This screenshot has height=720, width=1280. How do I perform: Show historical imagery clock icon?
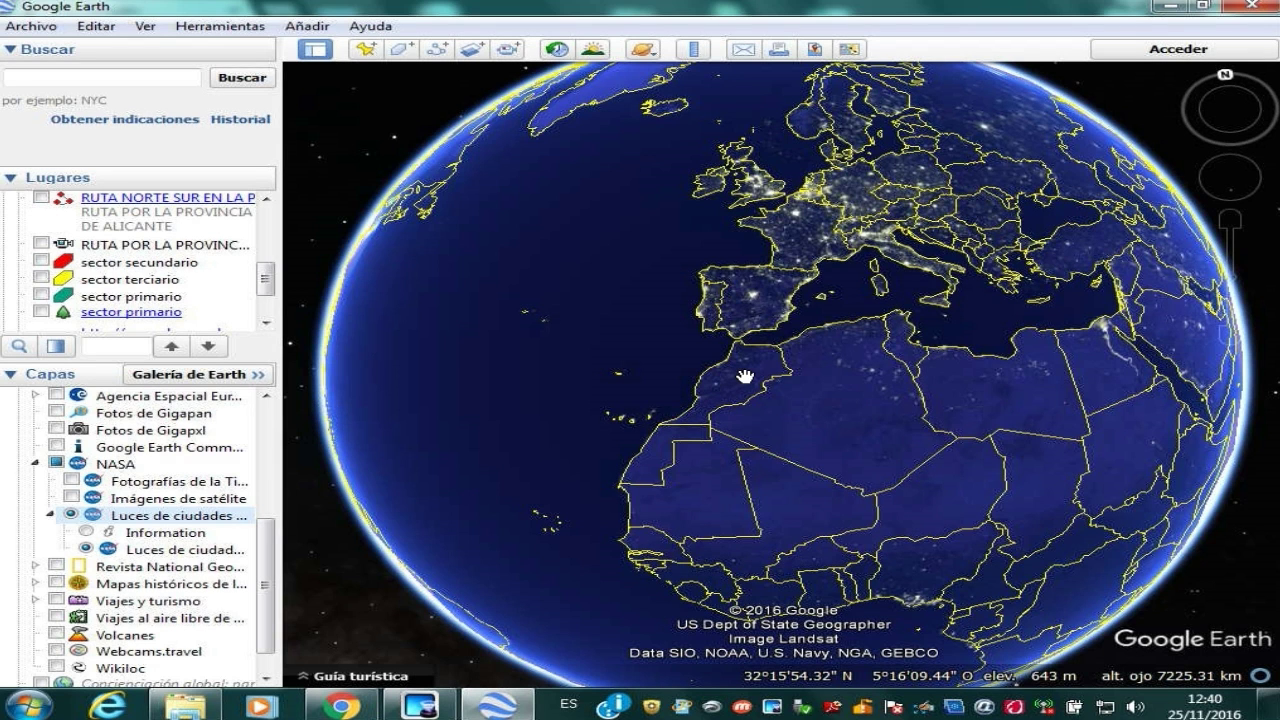tap(557, 49)
